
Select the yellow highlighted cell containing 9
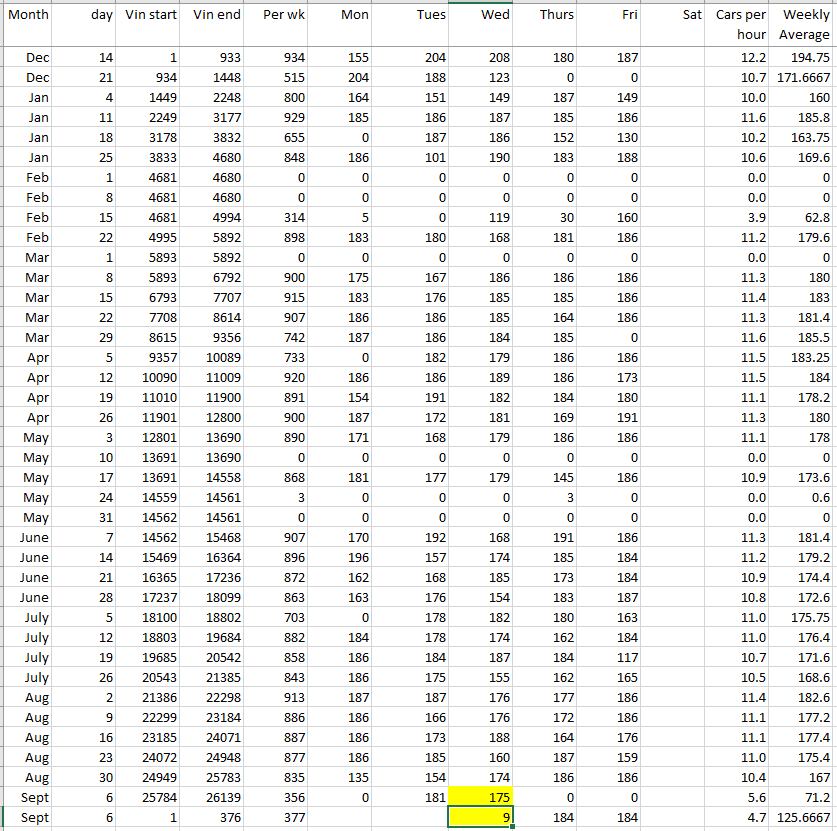click(x=481, y=817)
